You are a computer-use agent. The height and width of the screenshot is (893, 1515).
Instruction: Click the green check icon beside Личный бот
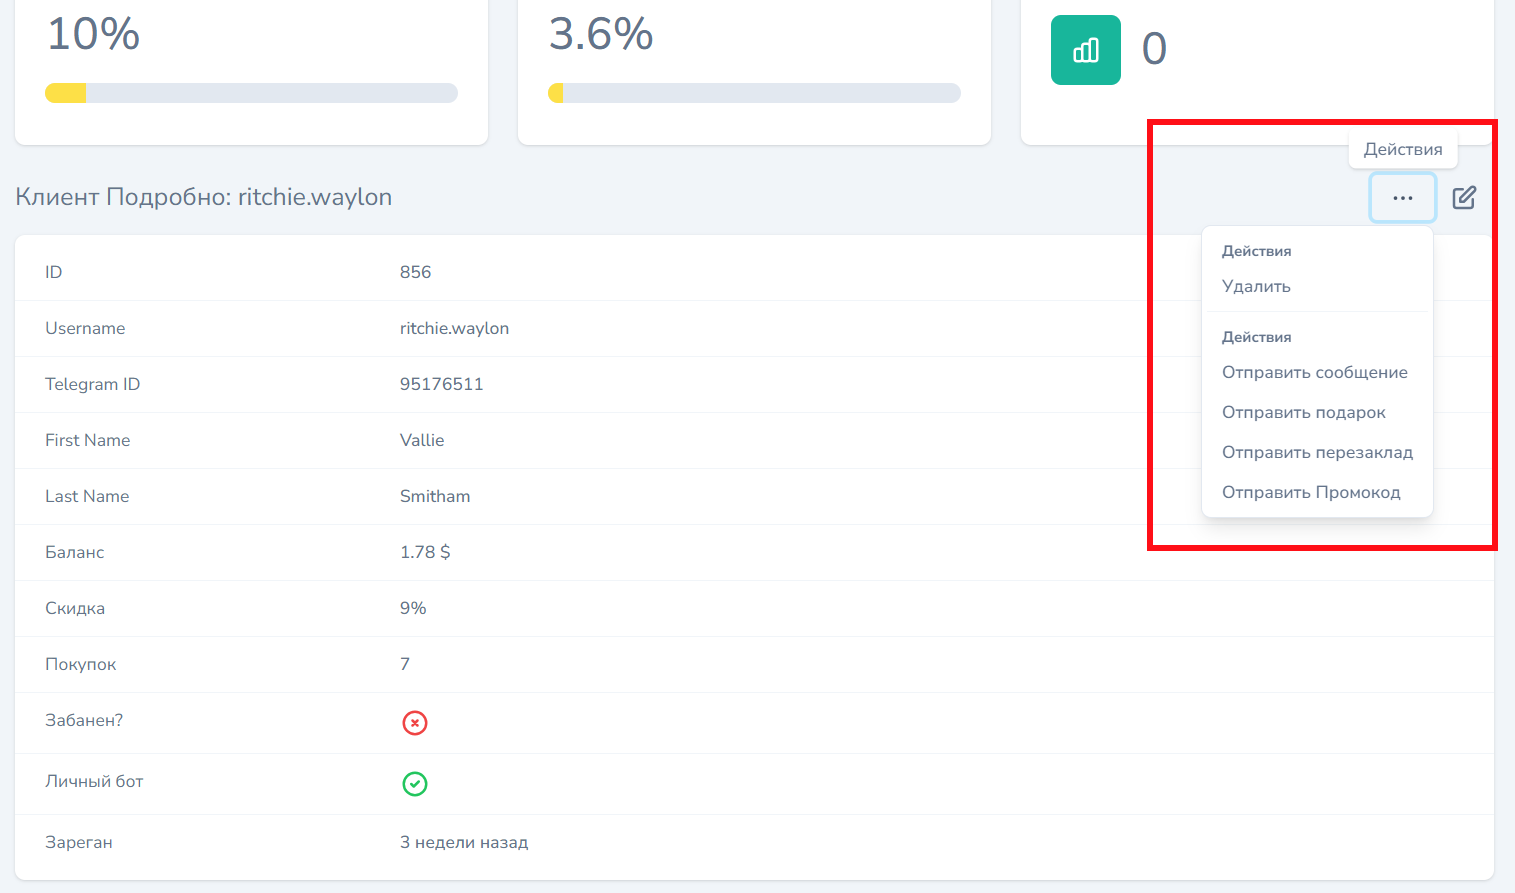[x=415, y=784]
